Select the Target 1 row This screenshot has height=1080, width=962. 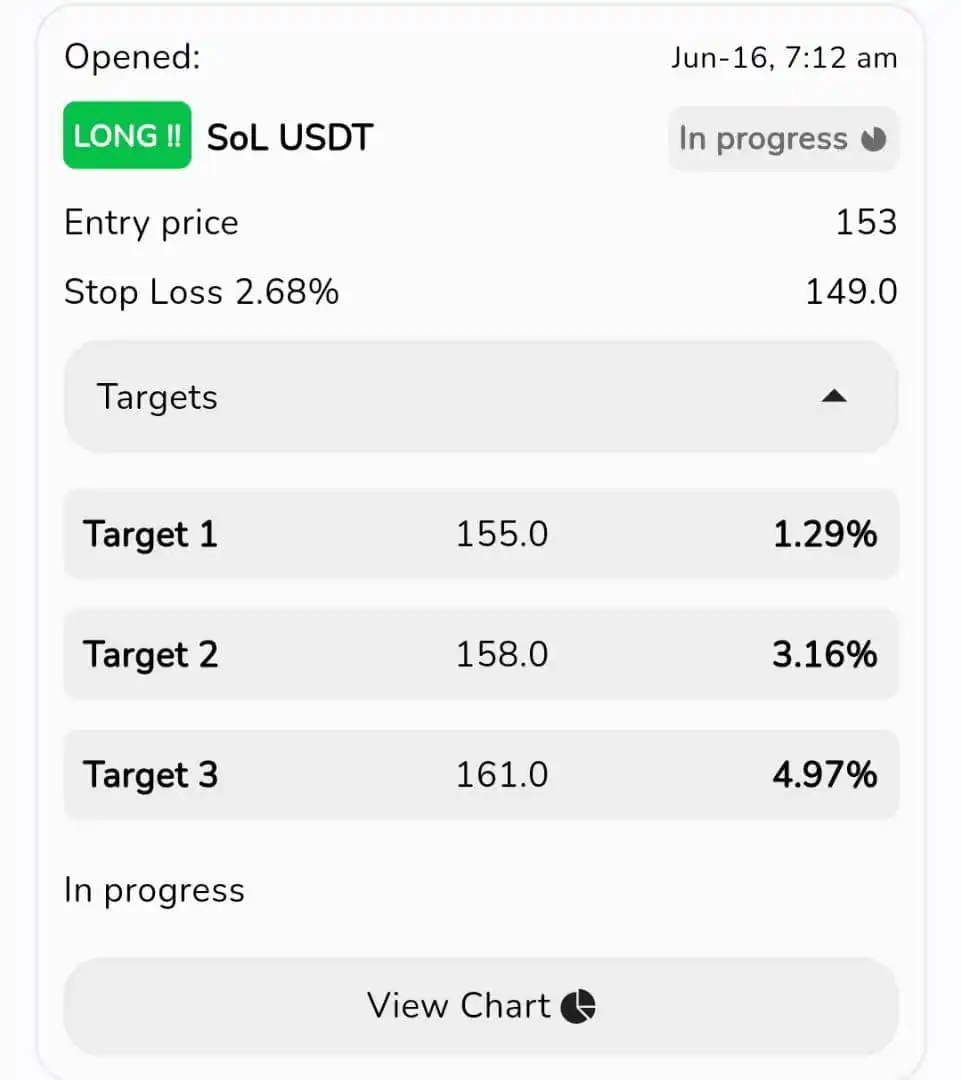[481, 534]
